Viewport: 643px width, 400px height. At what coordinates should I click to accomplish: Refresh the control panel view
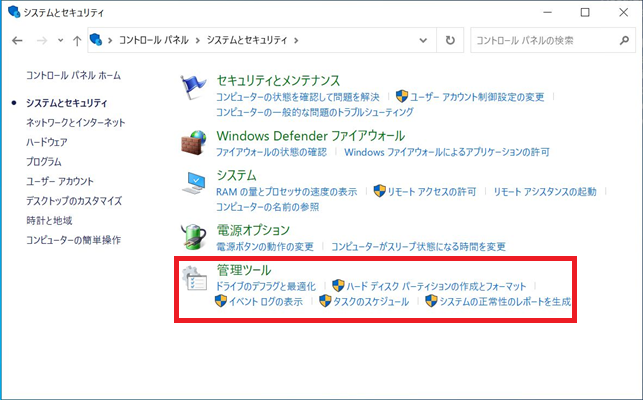[x=450, y=40]
